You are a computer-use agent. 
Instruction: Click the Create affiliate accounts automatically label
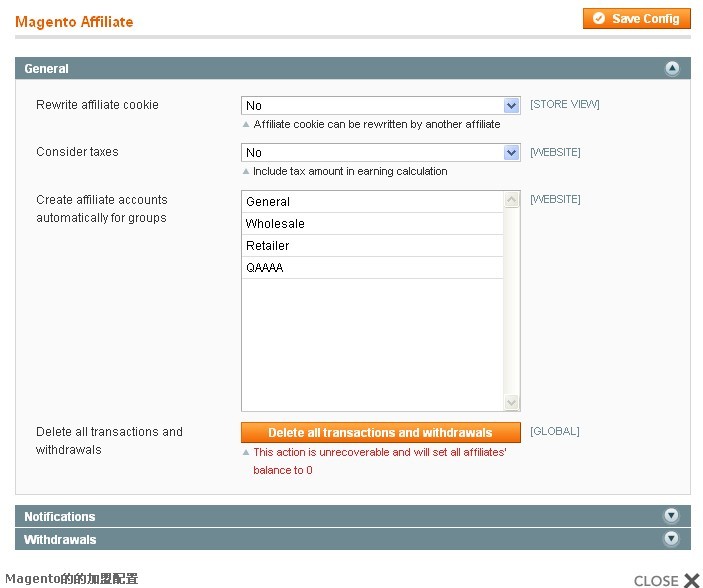coord(102,209)
